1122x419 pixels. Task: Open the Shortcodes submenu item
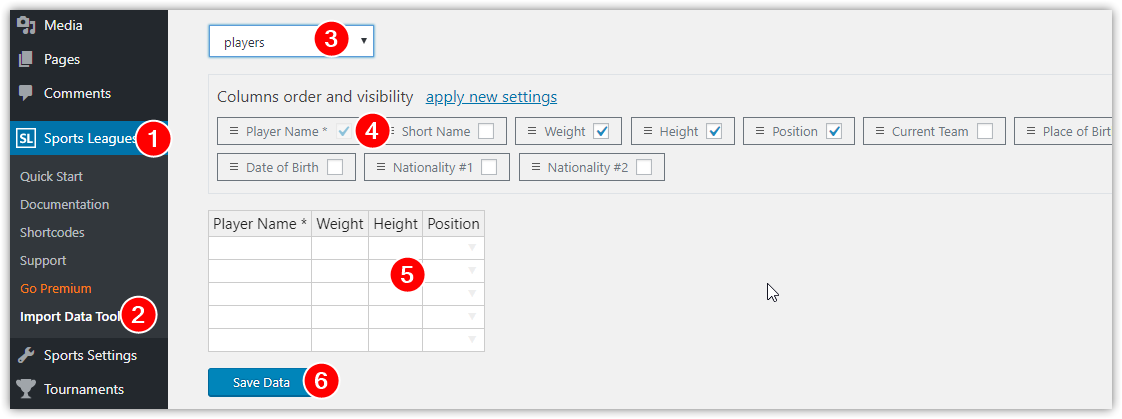point(52,232)
